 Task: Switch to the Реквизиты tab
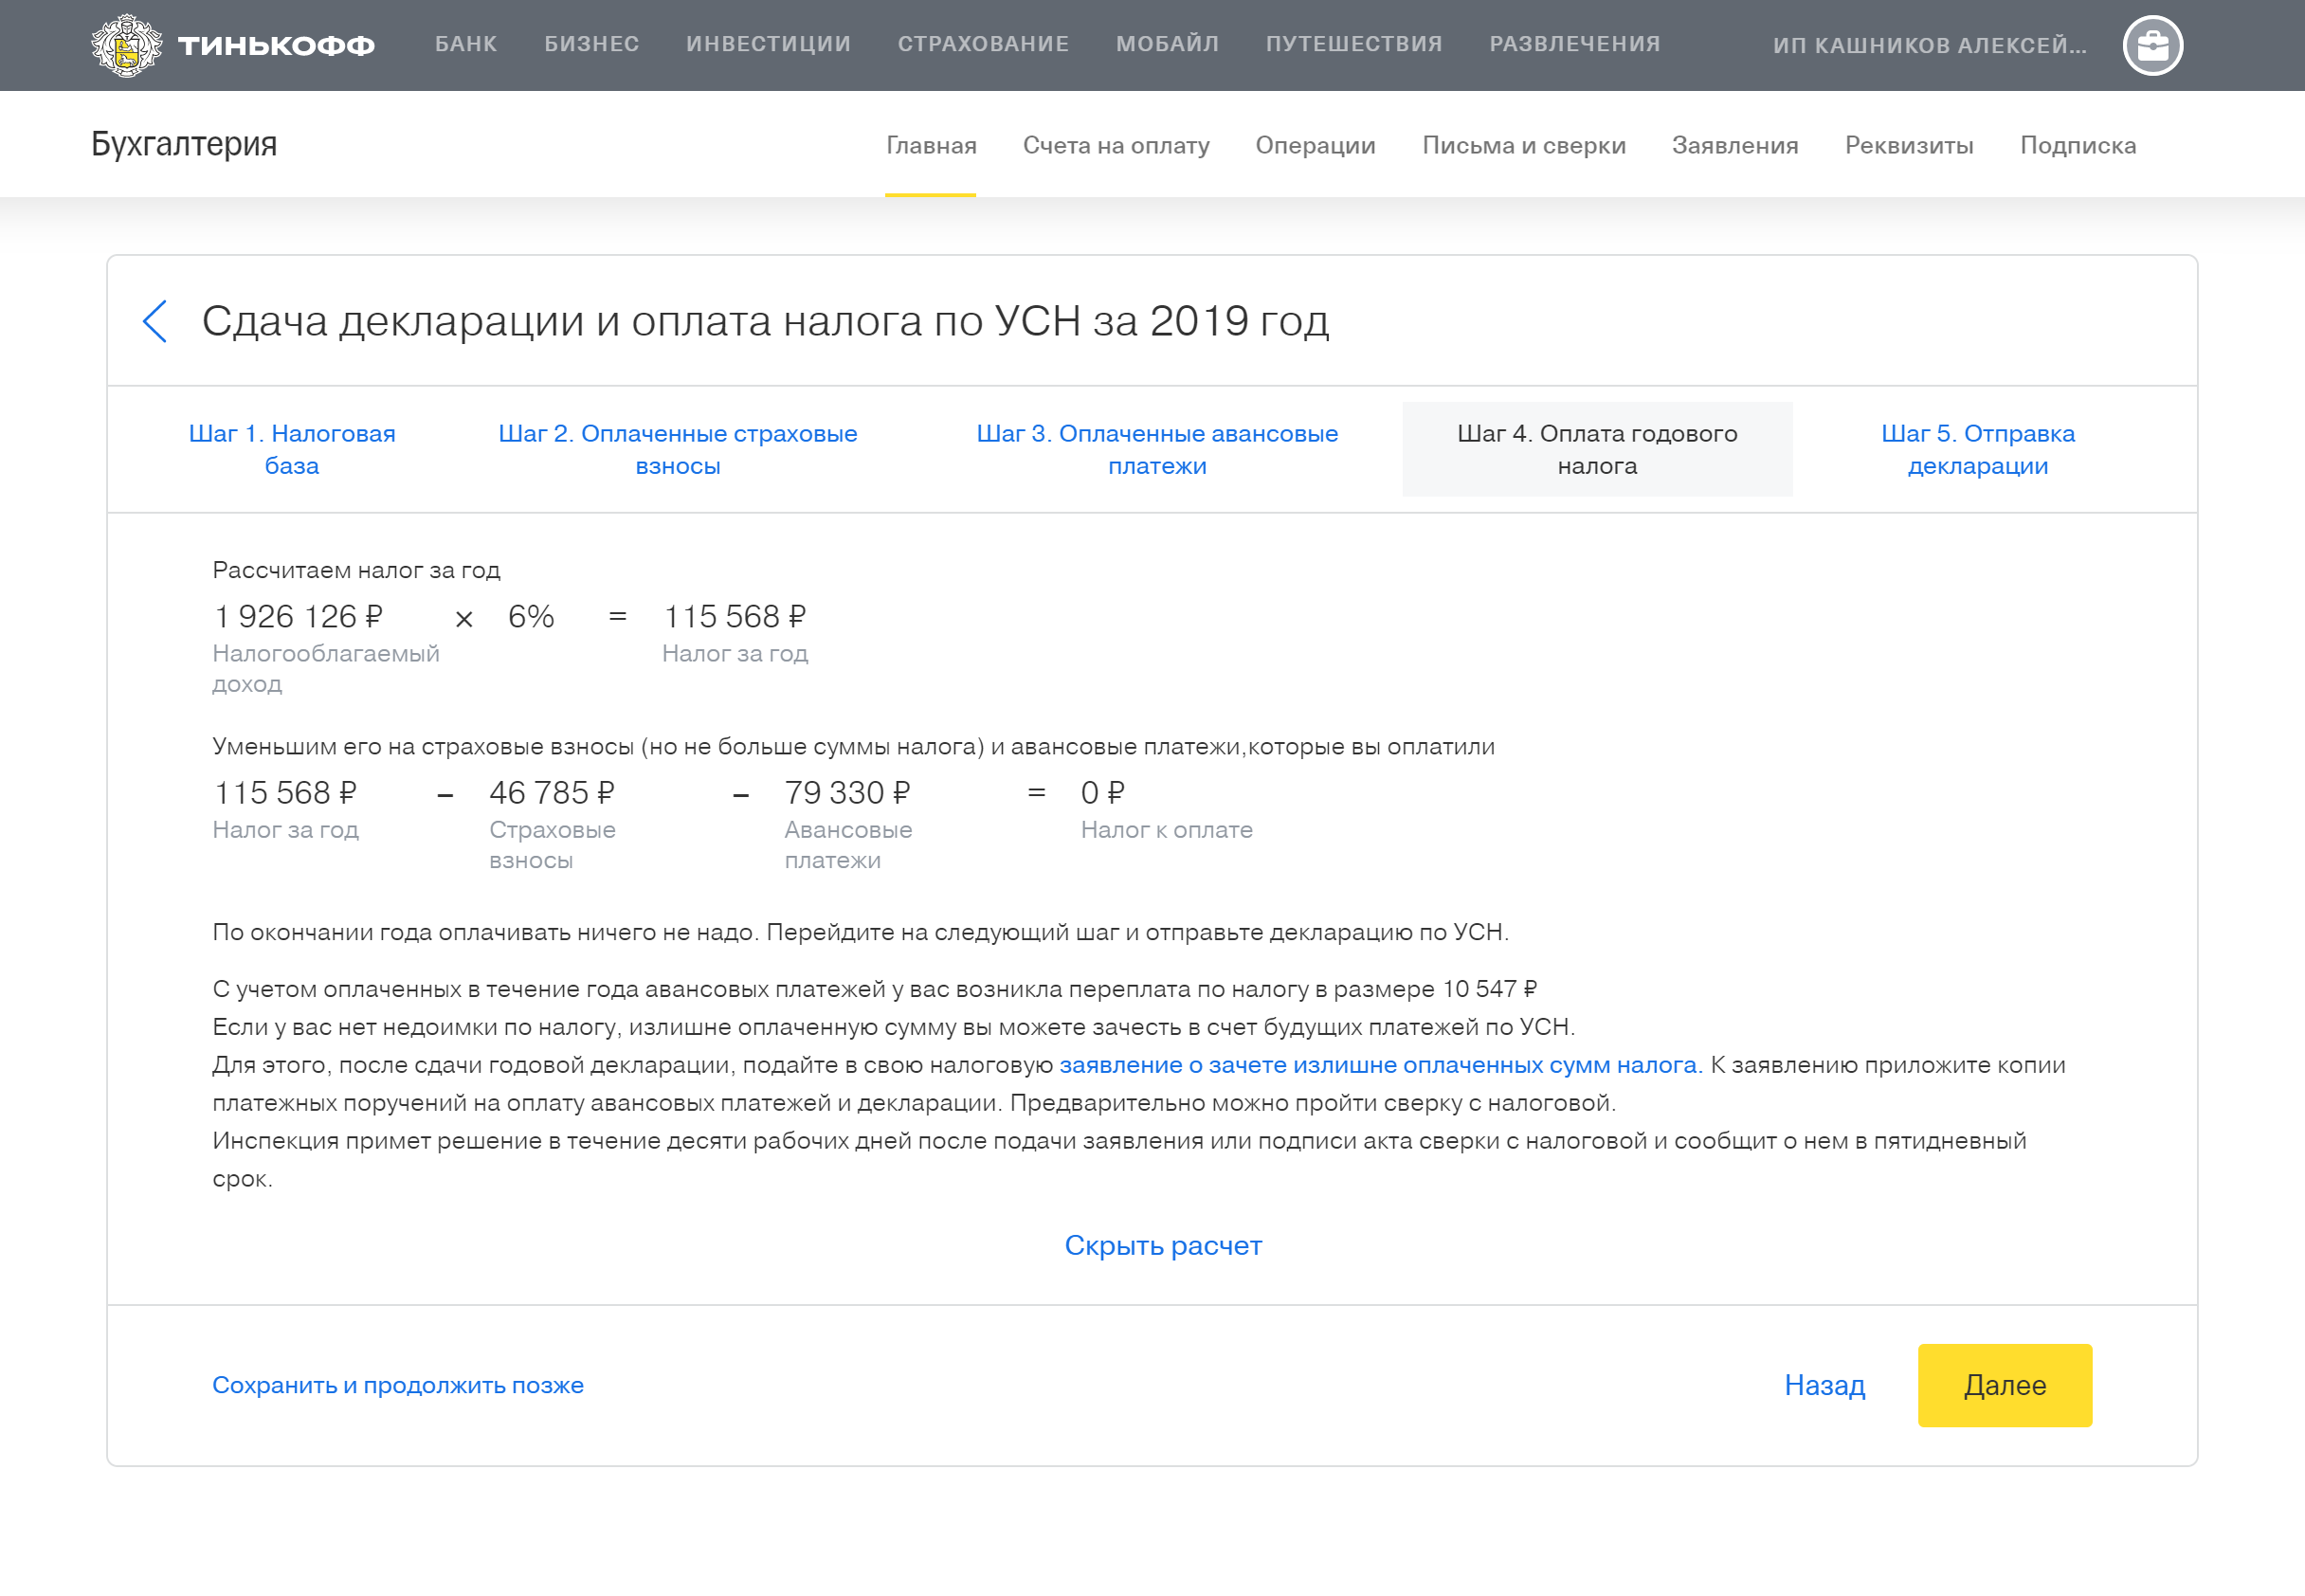[x=1909, y=145]
